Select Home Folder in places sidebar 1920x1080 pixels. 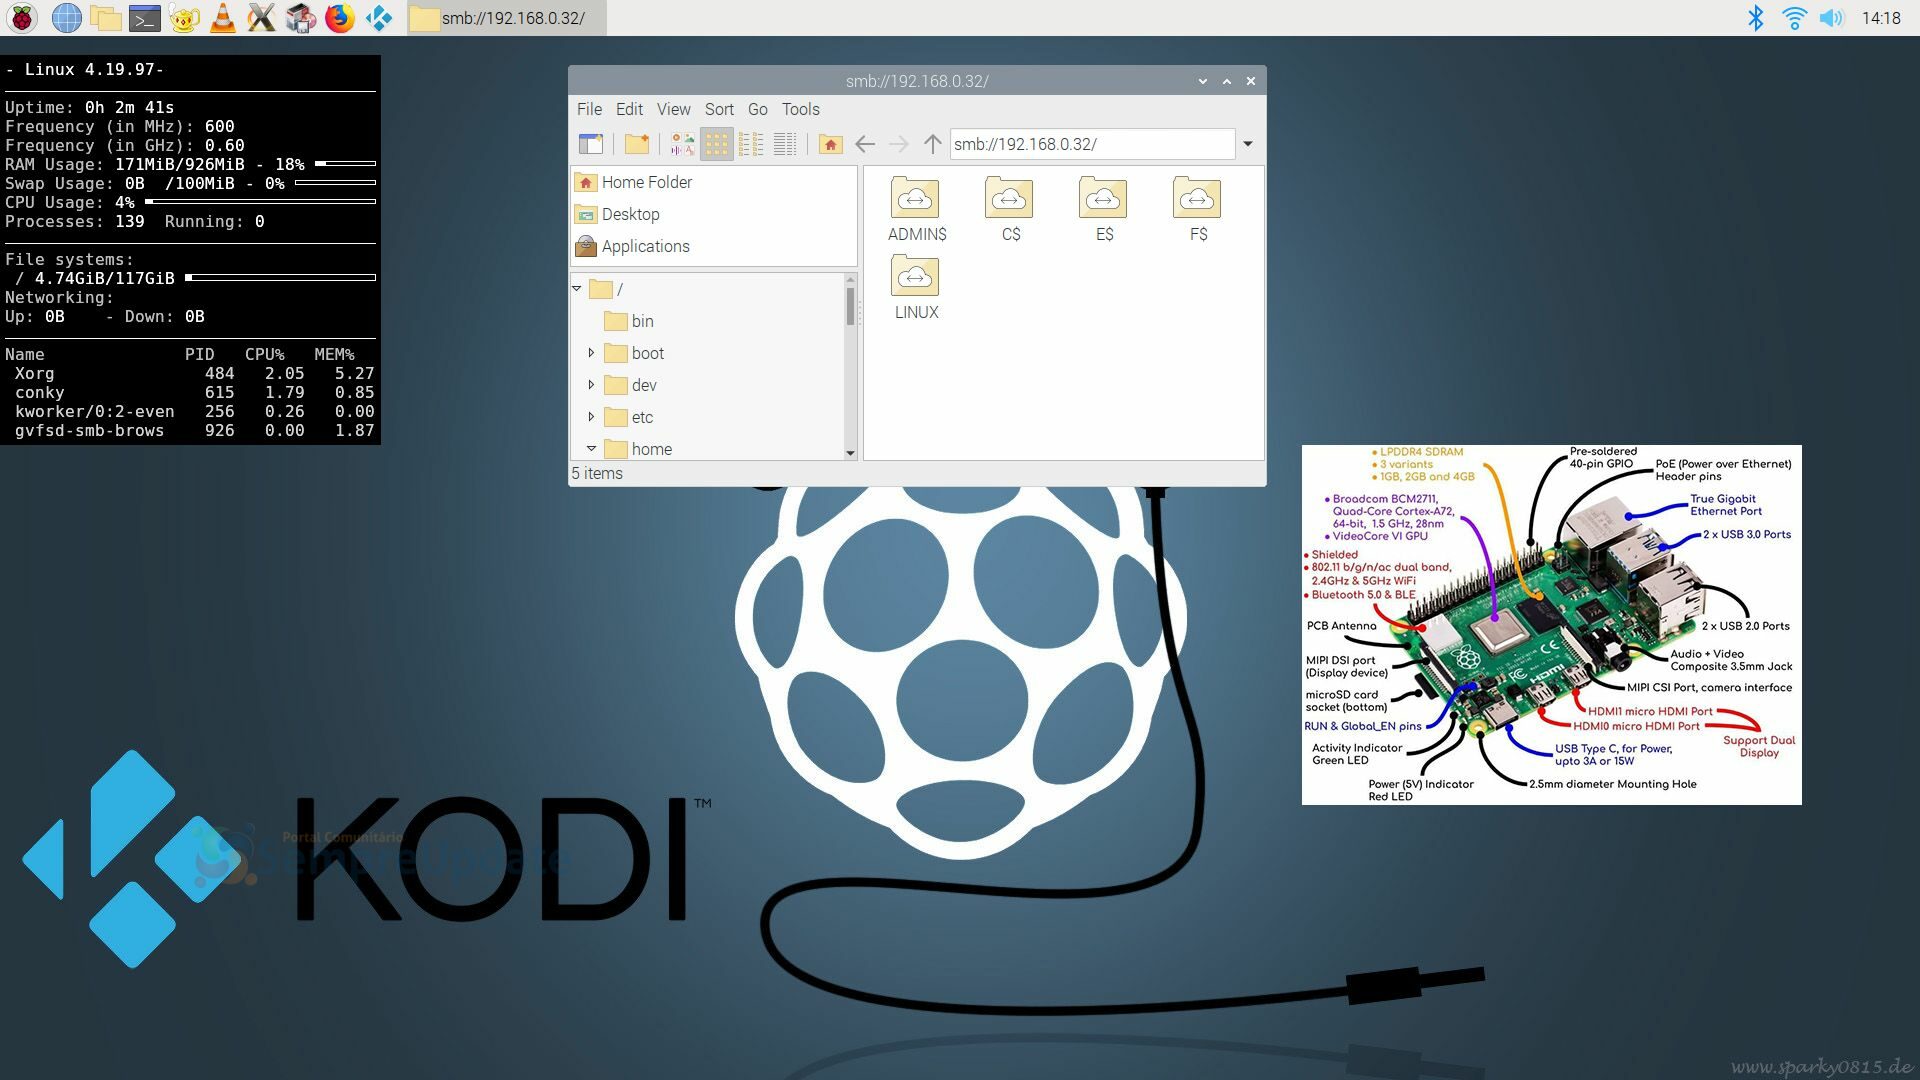(714, 182)
